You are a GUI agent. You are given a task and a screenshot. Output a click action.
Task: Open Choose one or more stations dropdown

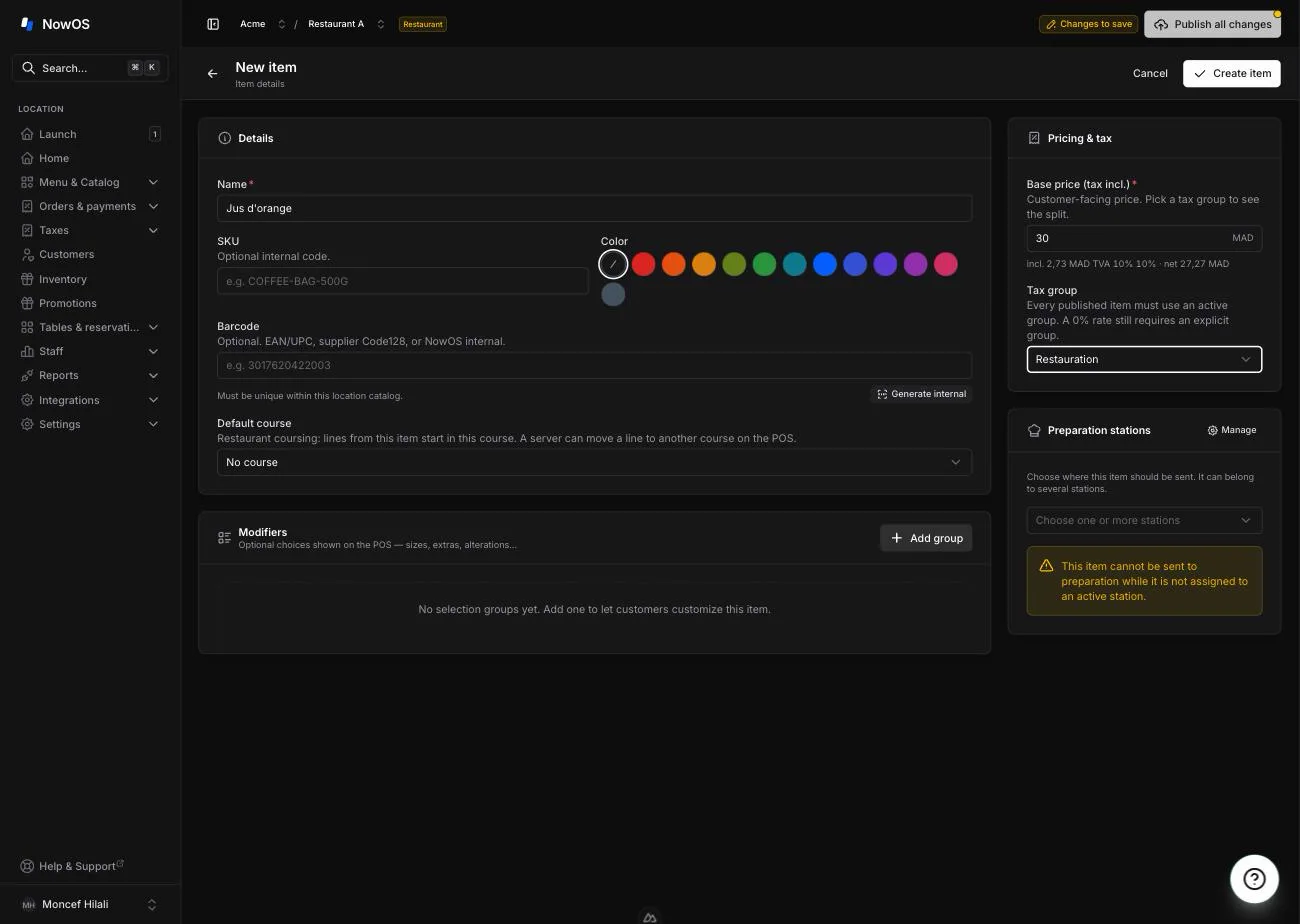(x=1144, y=520)
